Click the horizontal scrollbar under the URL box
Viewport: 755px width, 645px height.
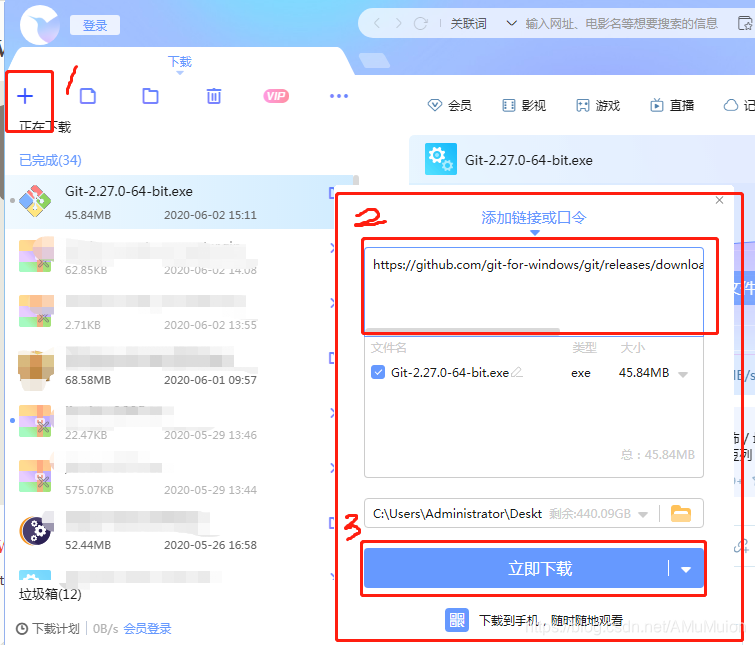(463, 331)
